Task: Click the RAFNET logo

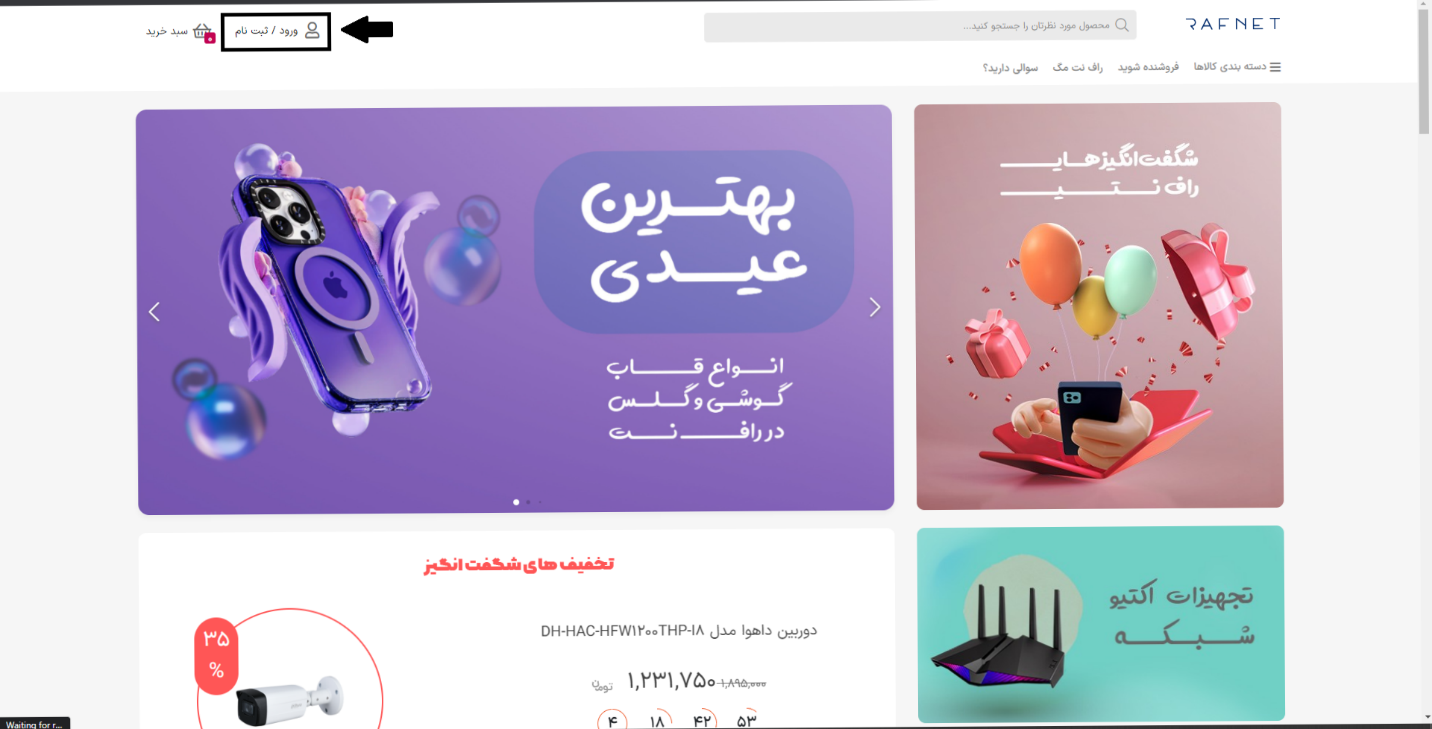Action: (x=1232, y=24)
